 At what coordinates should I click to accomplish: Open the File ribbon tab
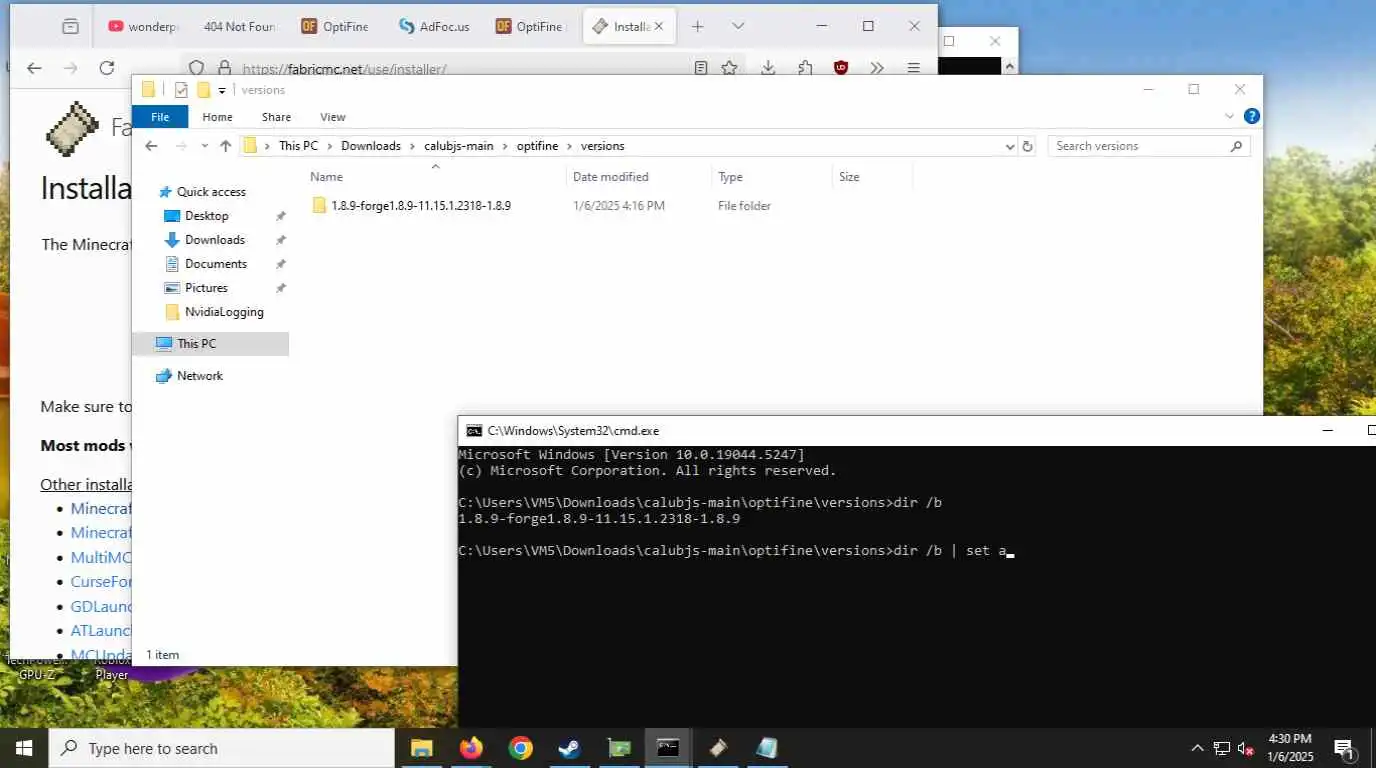click(160, 117)
